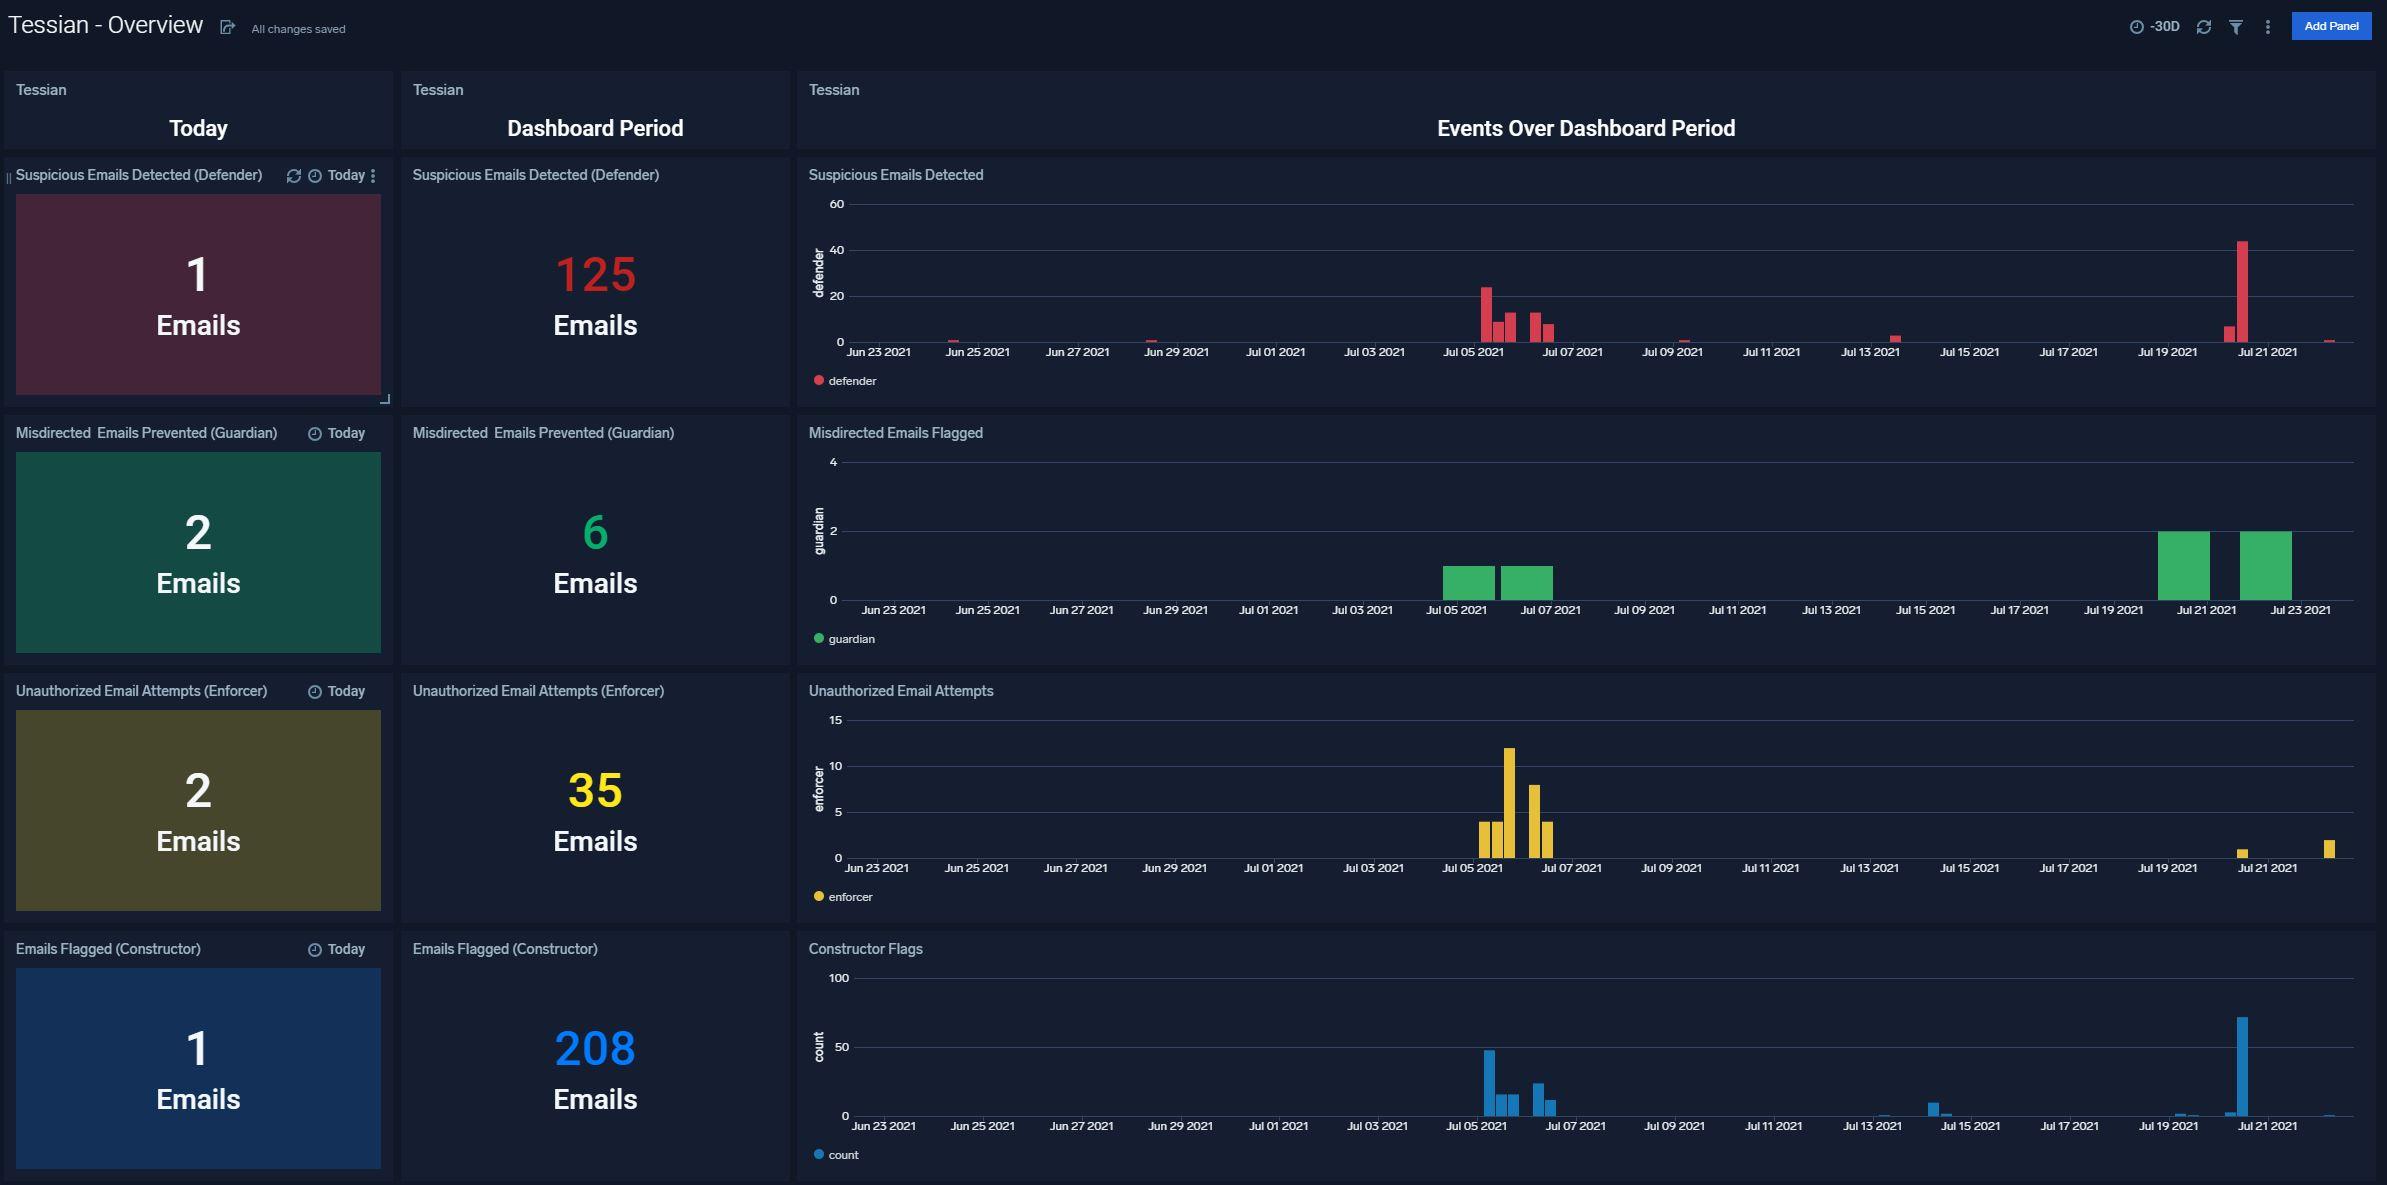Click the Tessian - Overview dashboard title
Viewport: 2387px width, 1185px height.
tap(106, 26)
